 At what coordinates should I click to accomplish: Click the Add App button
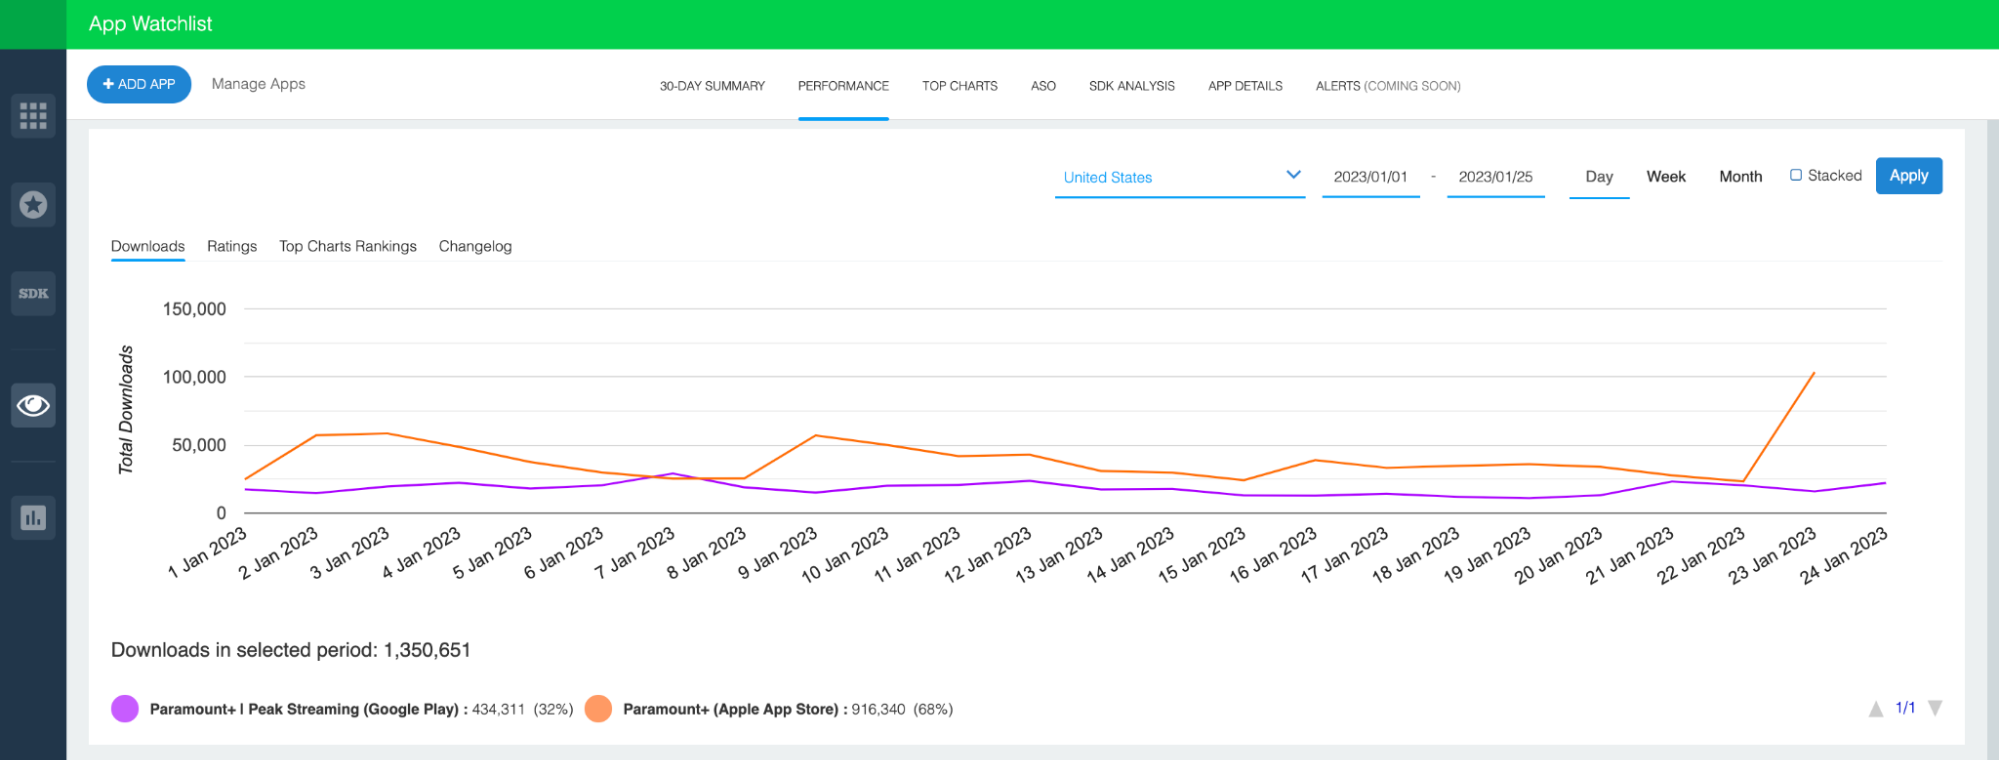click(x=139, y=84)
